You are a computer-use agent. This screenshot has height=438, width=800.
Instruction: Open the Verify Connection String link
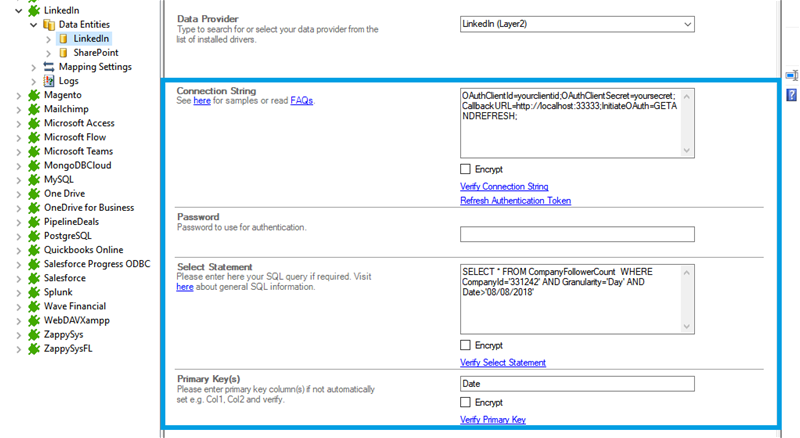tap(504, 186)
